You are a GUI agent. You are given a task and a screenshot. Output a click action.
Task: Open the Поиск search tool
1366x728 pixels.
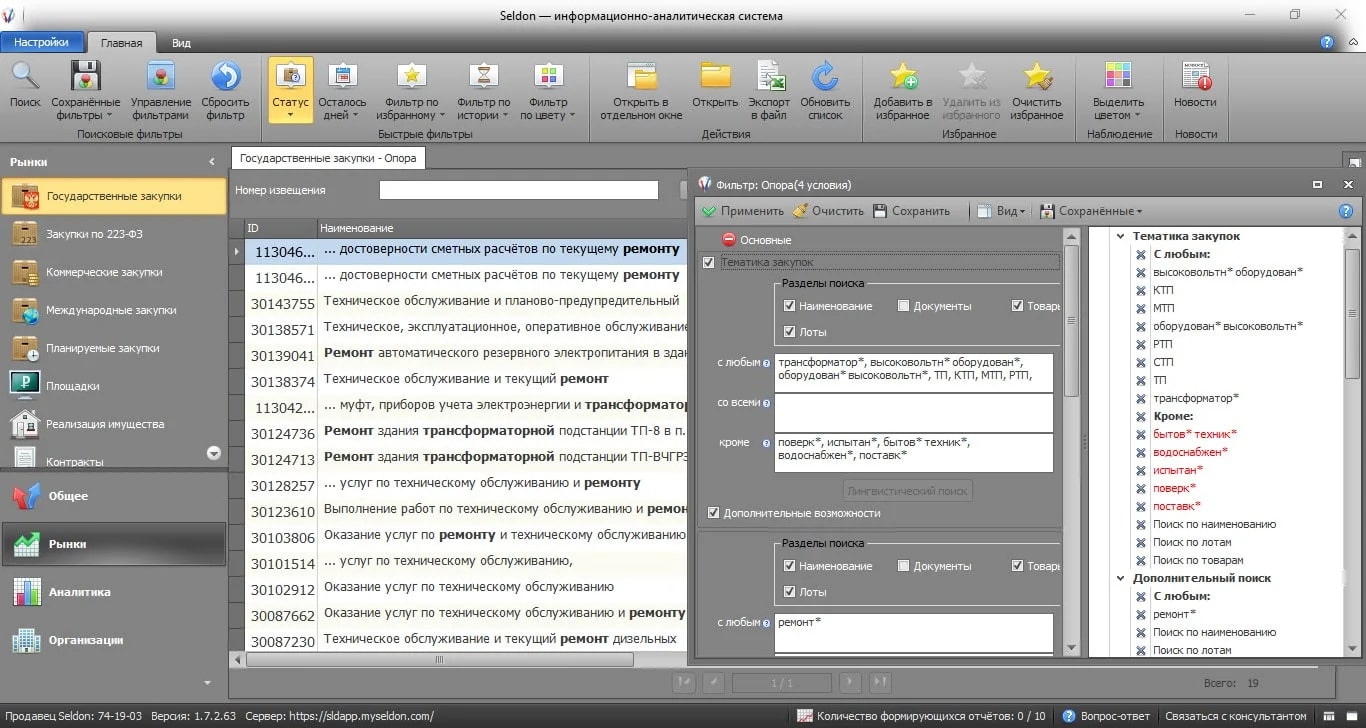pos(25,86)
